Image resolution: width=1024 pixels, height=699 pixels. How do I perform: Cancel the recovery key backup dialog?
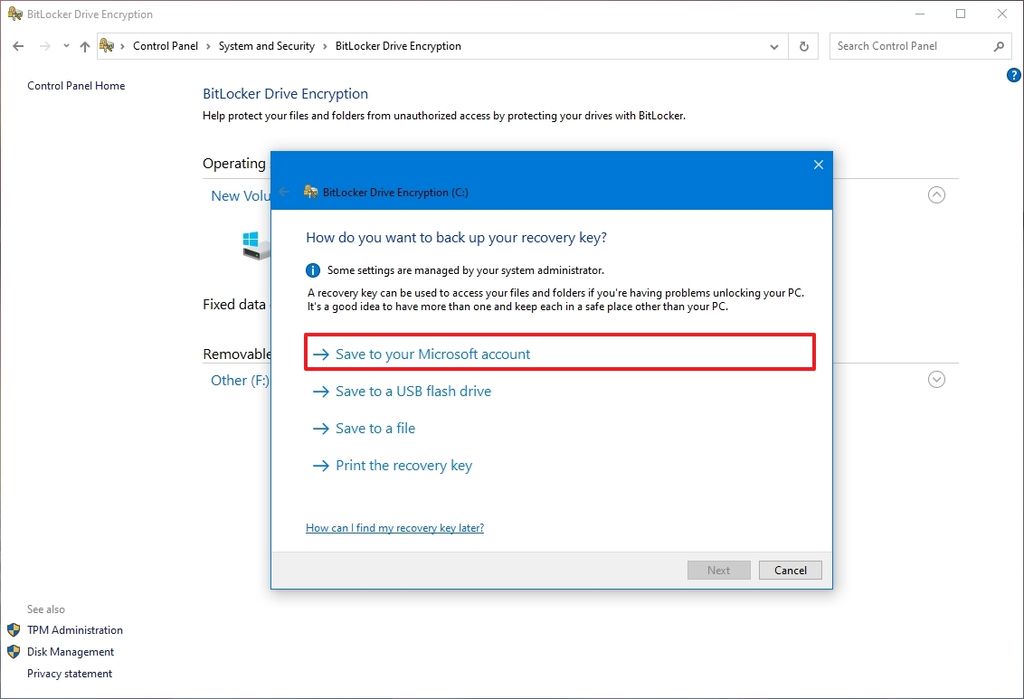[x=790, y=570]
